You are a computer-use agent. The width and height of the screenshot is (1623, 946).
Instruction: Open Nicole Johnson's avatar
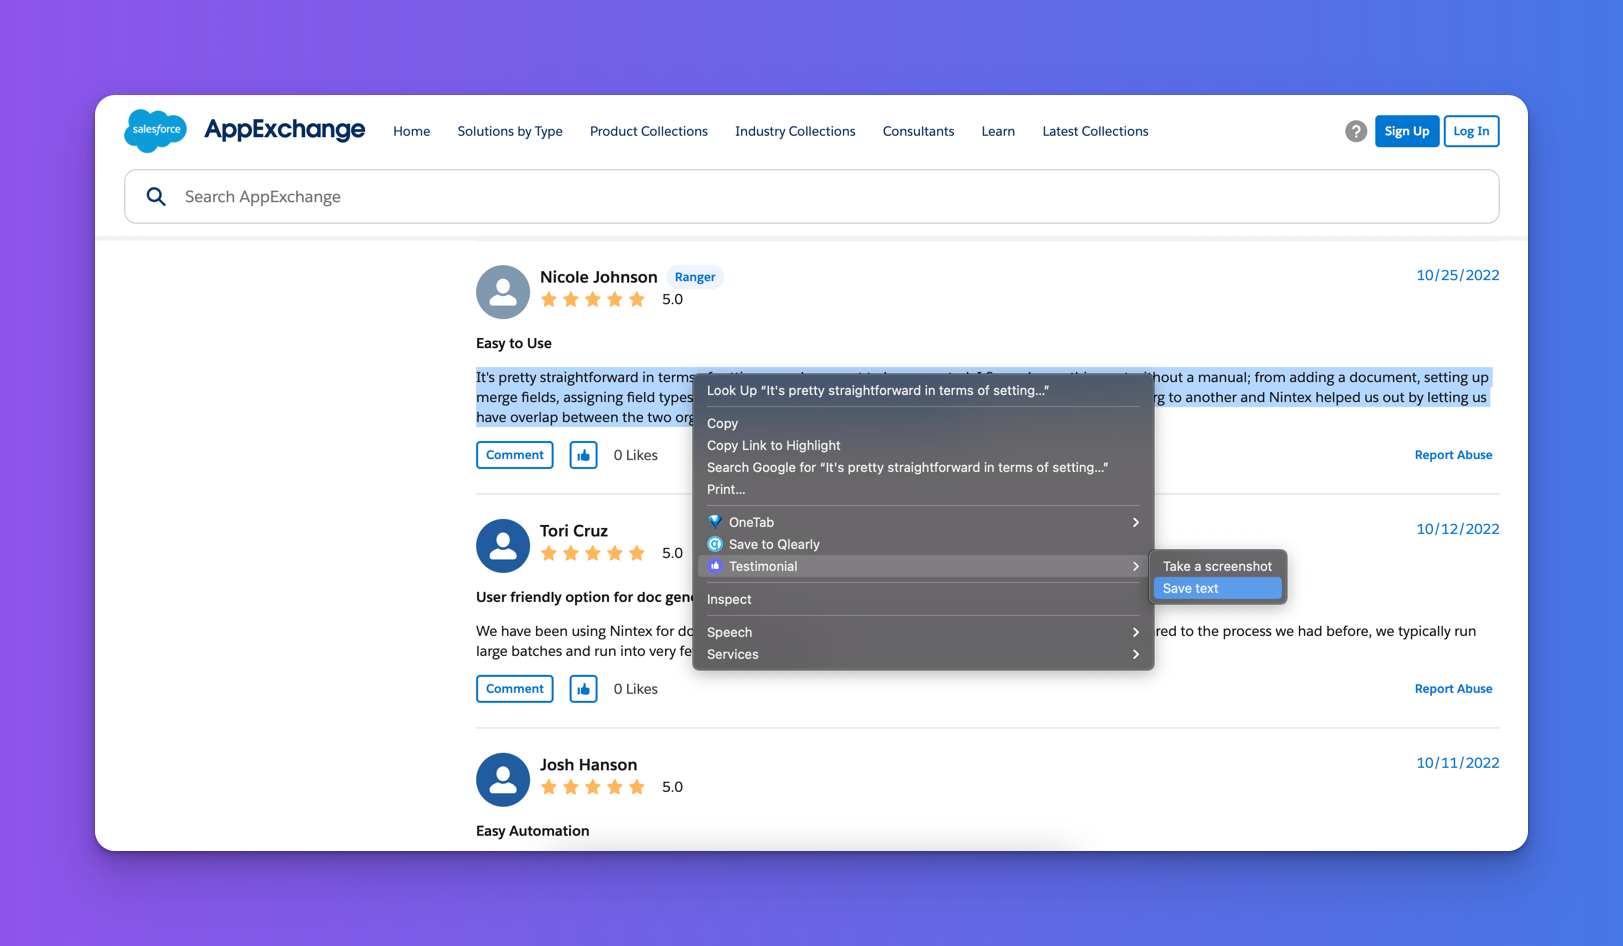point(503,292)
